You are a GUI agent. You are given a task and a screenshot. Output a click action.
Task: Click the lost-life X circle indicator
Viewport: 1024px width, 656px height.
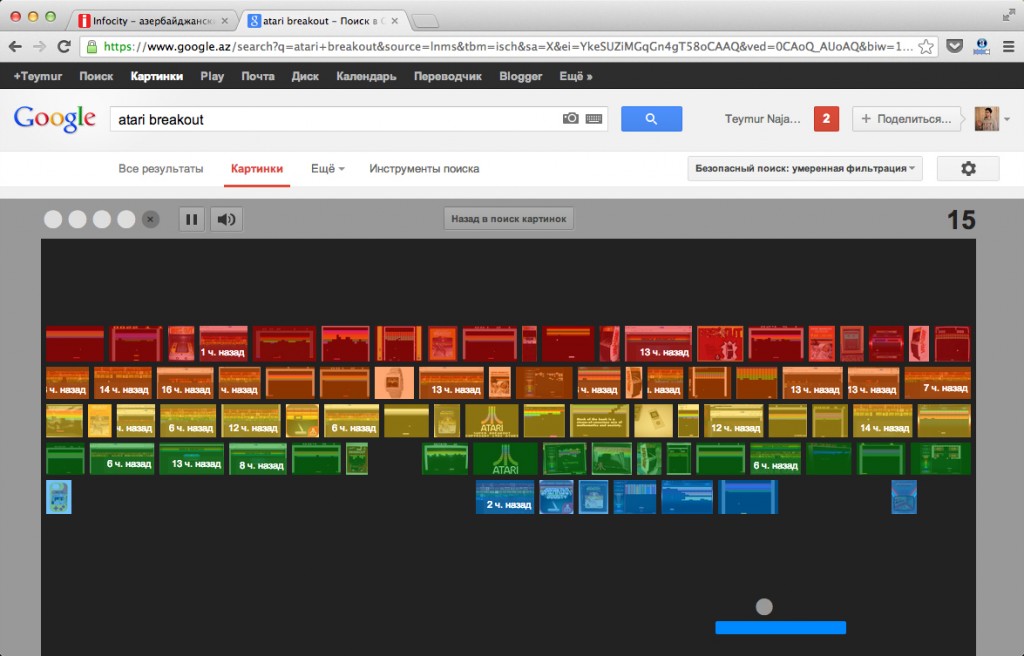[x=150, y=220]
